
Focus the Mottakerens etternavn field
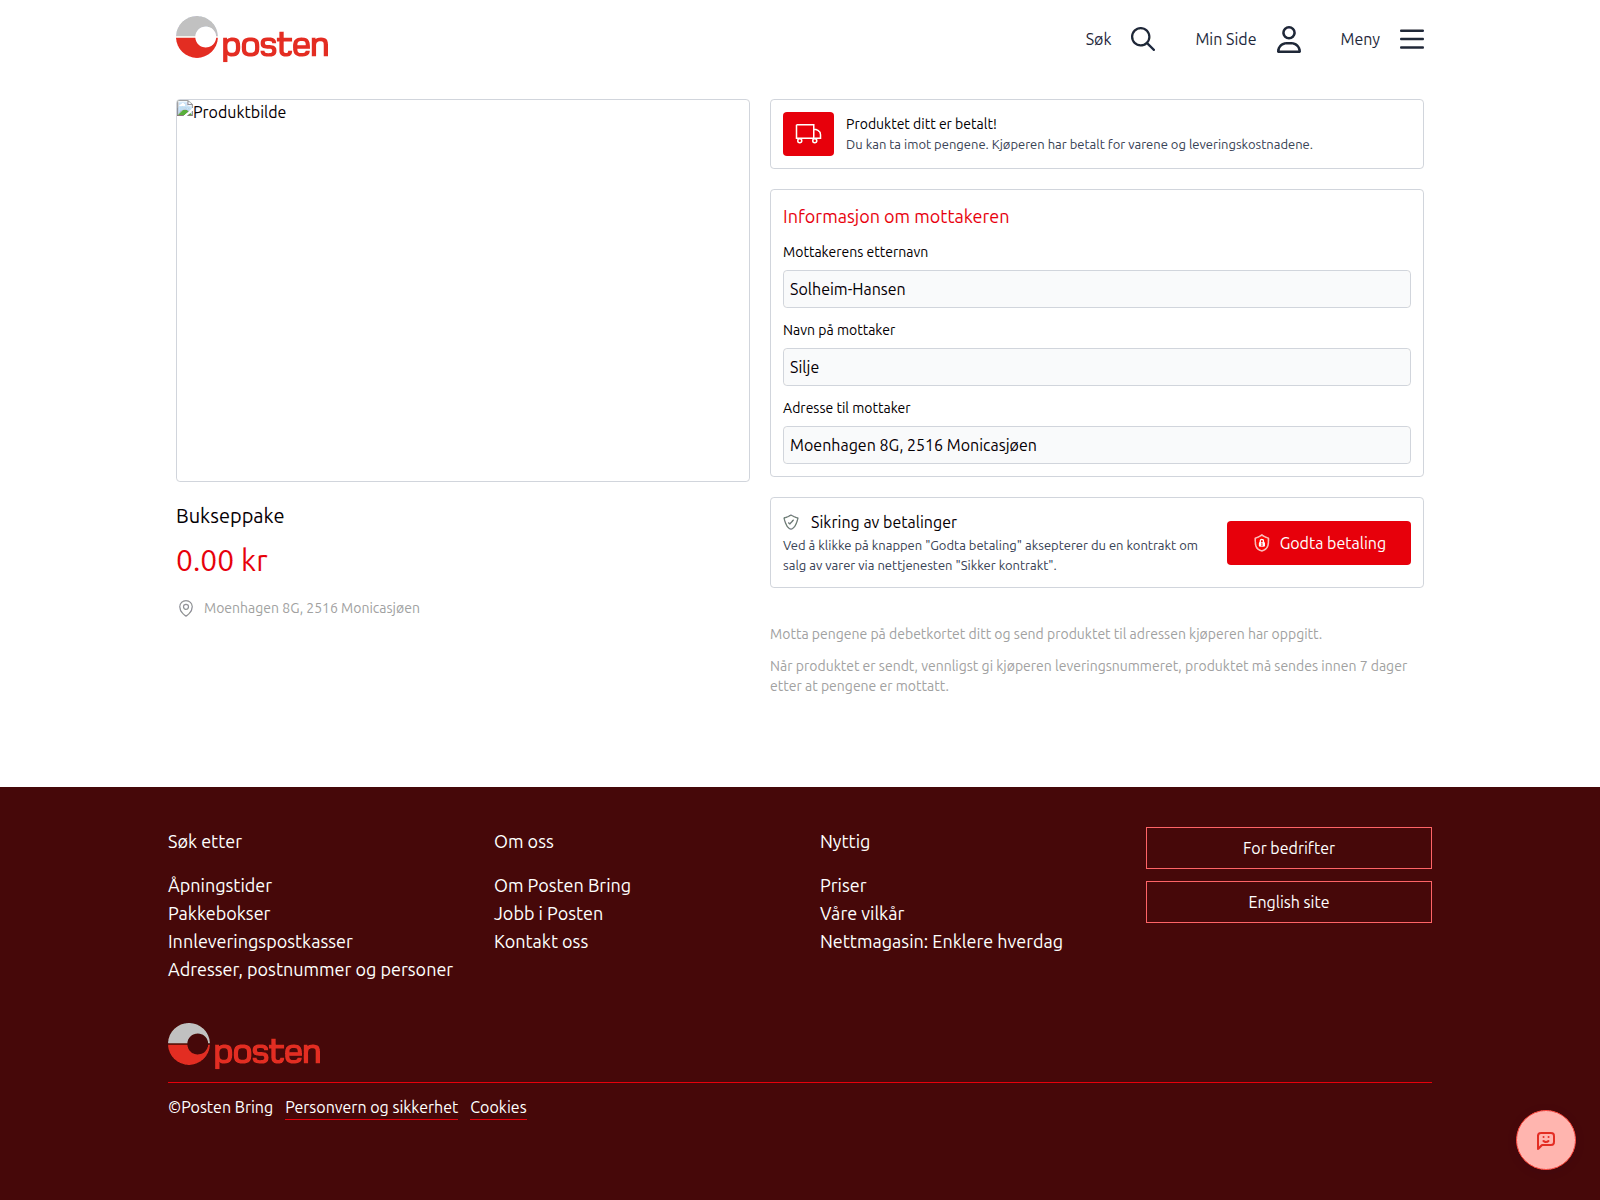click(1097, 289)
